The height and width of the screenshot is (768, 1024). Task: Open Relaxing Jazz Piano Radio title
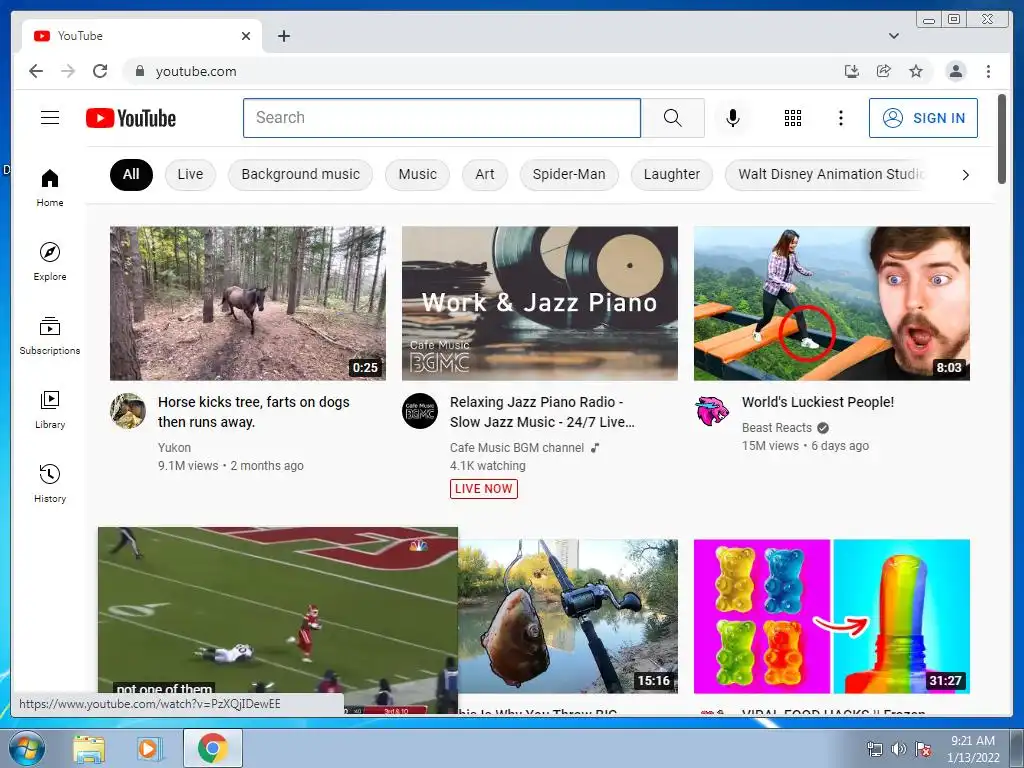click(x=542, y=412)
